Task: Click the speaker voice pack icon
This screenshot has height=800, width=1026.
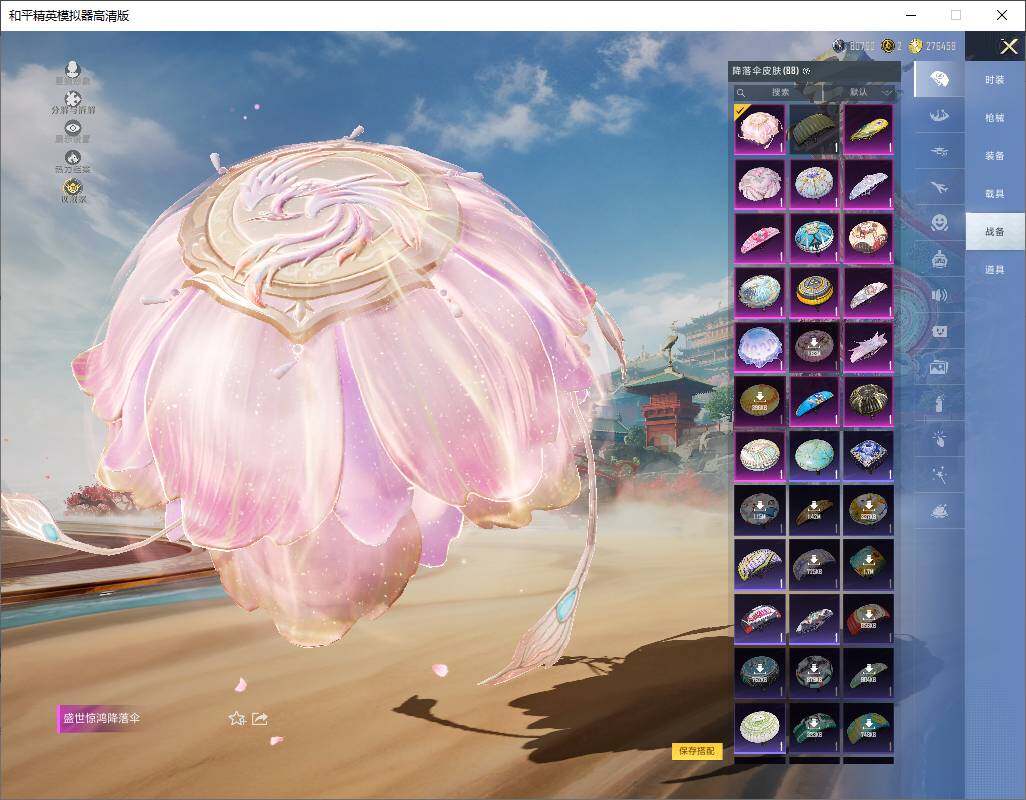Action: click(x=938, y=295)
